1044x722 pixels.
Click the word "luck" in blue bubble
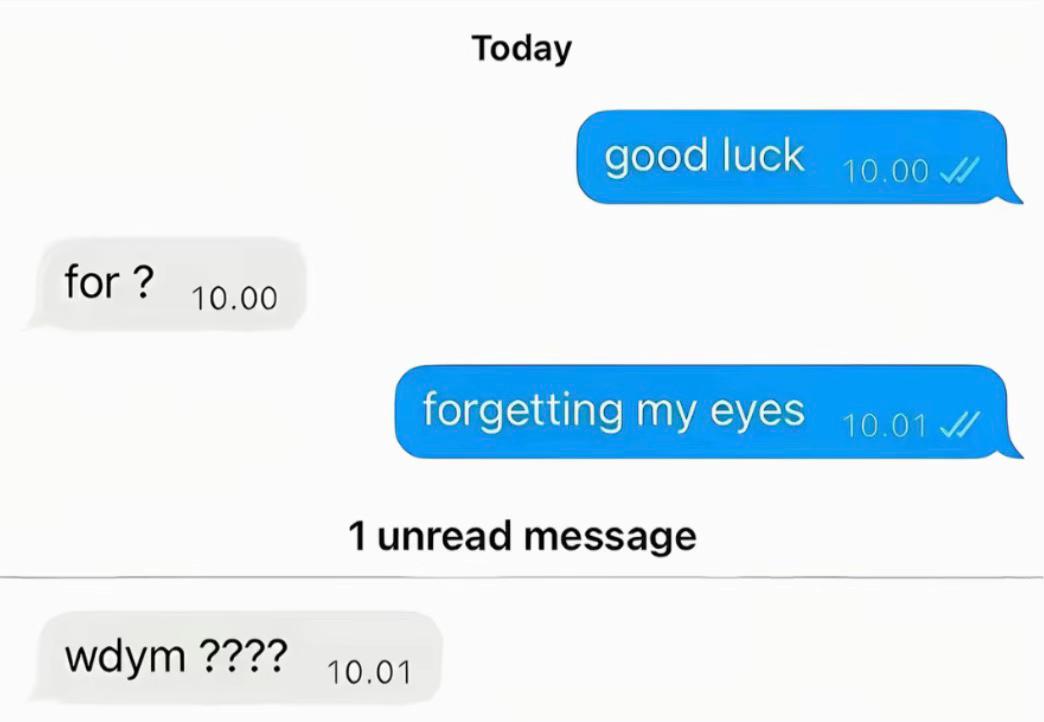pyautogui.click(x=763, y=155)
